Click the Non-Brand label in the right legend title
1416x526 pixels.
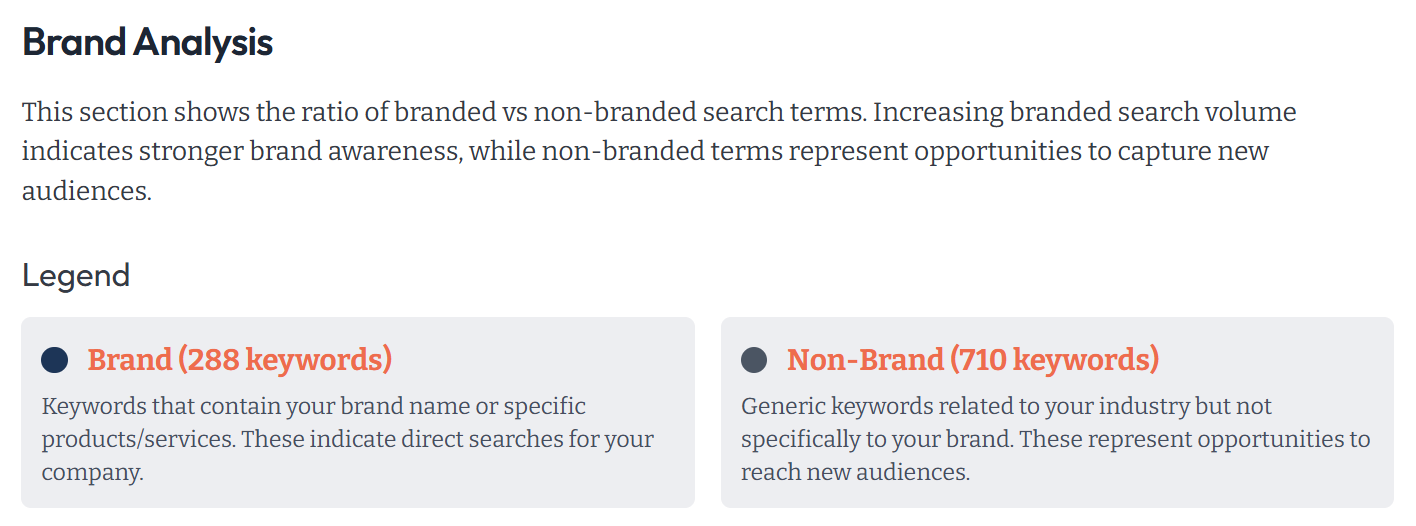tap(865, 360)
